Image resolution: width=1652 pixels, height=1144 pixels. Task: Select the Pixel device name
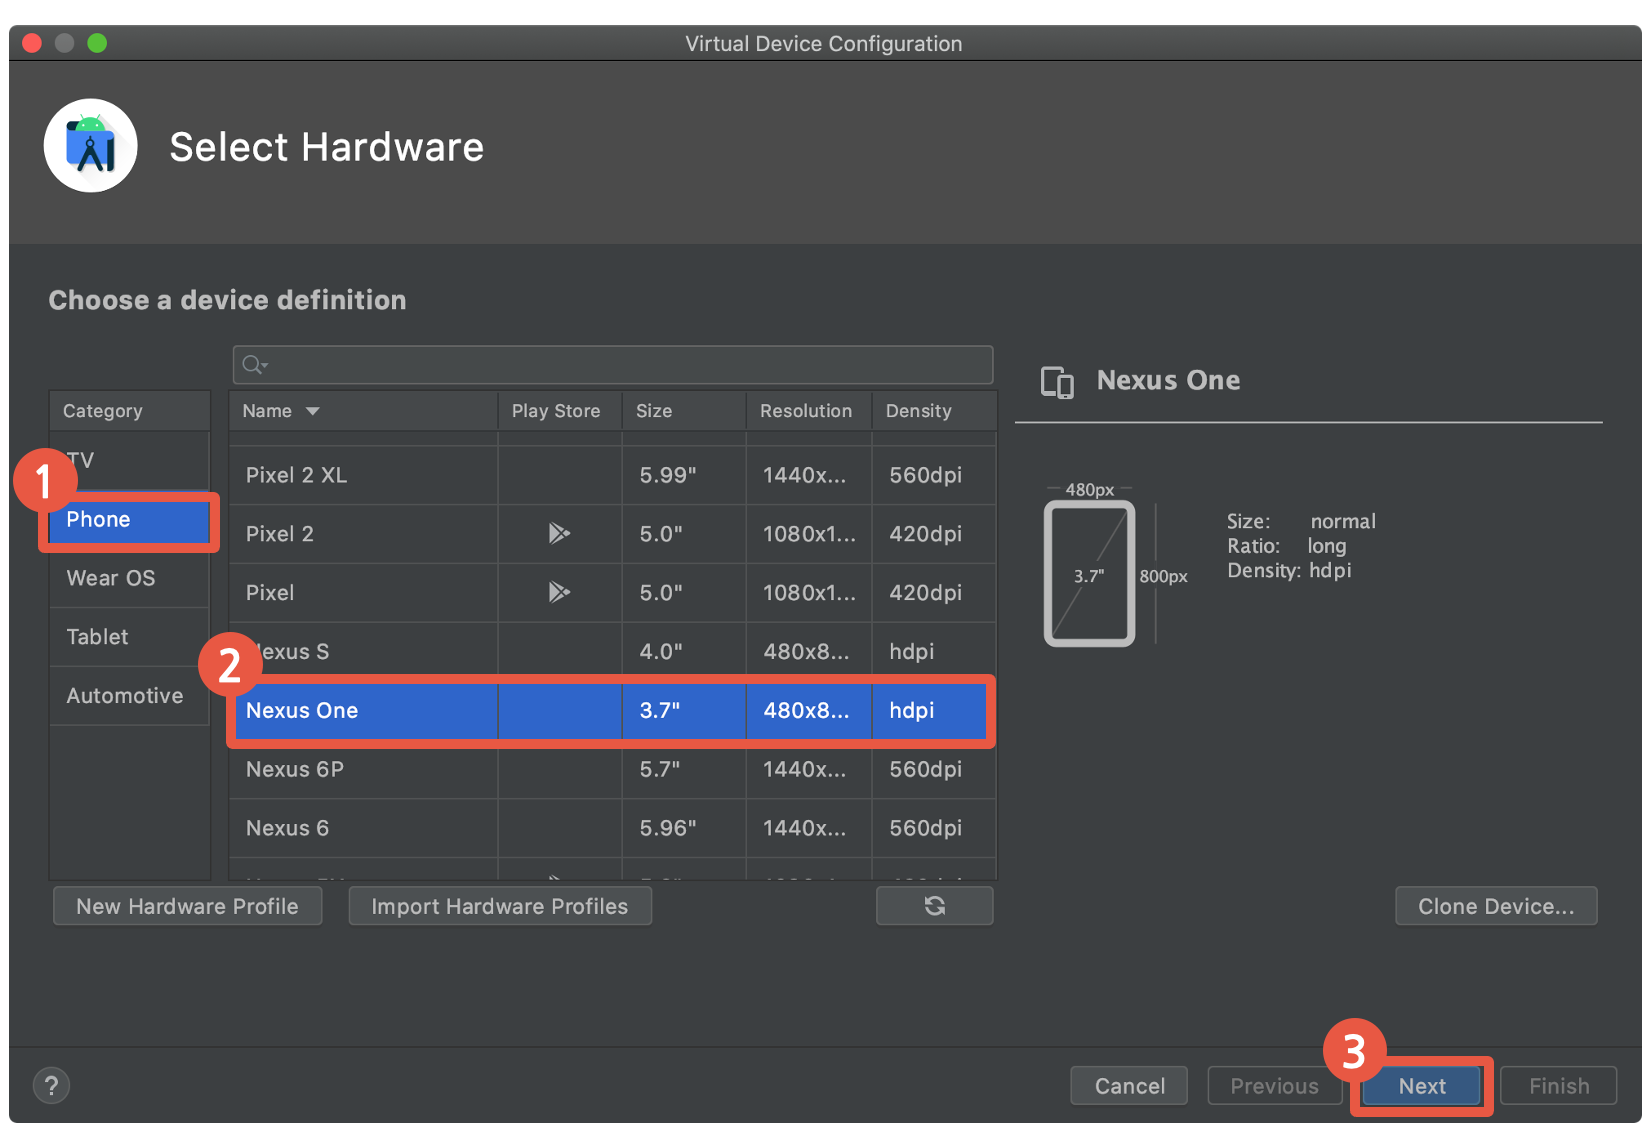coord(270,593)
